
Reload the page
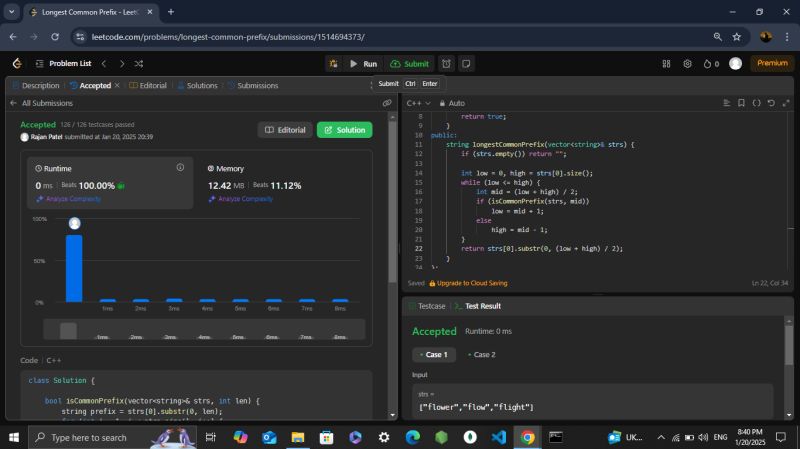(55, 37)
